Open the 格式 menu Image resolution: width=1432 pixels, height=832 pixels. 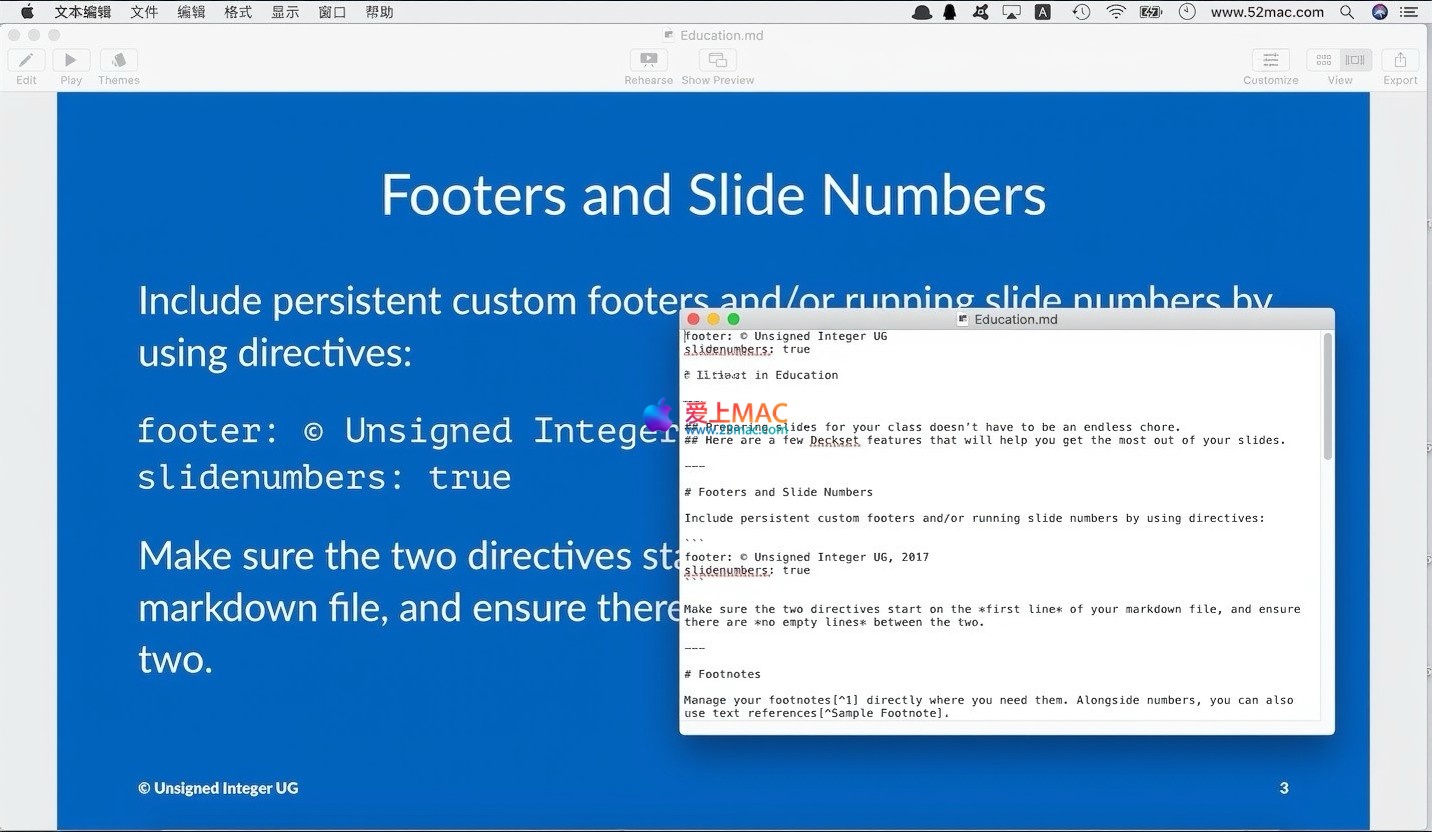[238, 12]
